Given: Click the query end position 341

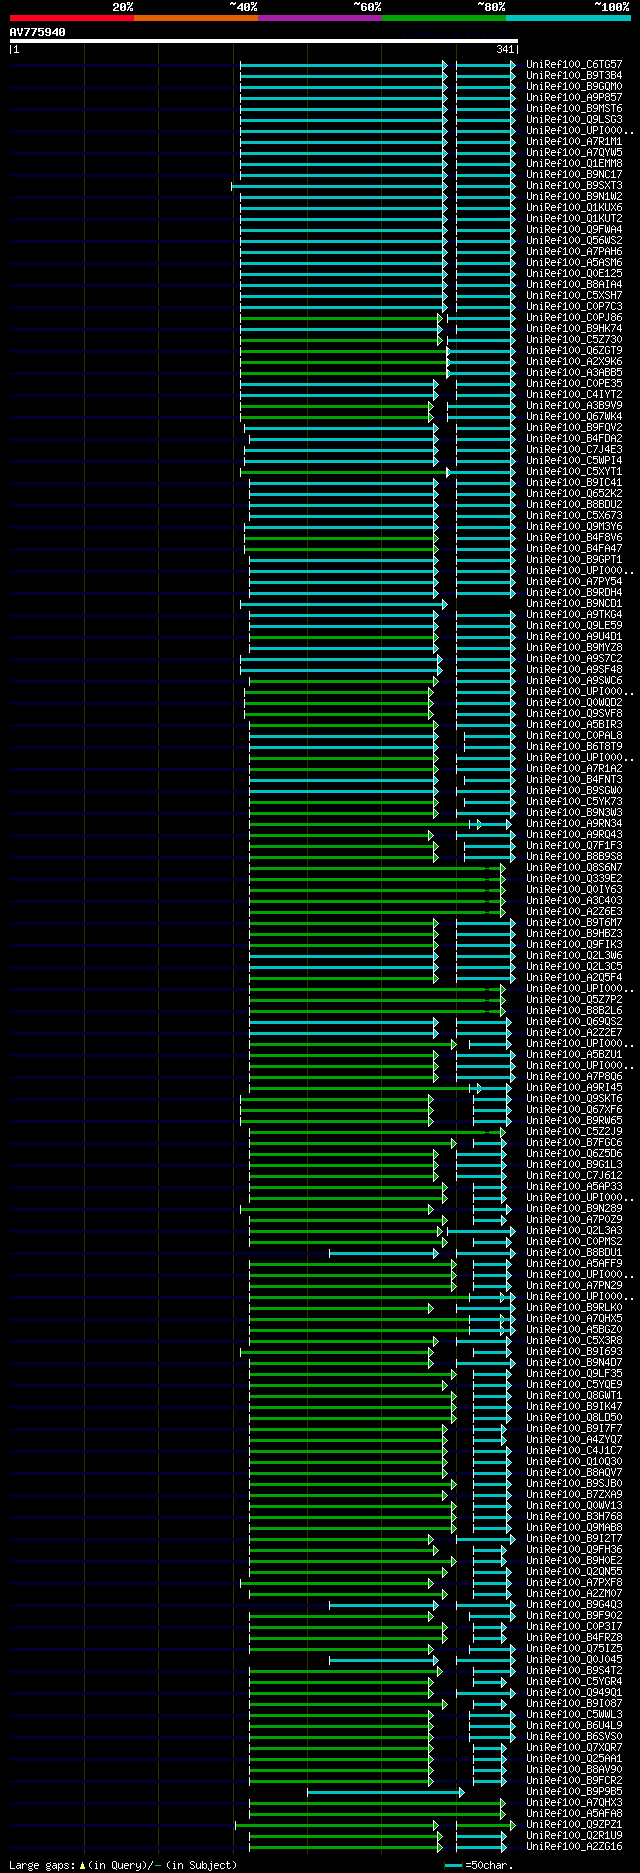Looking at the screenshot, I should (505, 49).
